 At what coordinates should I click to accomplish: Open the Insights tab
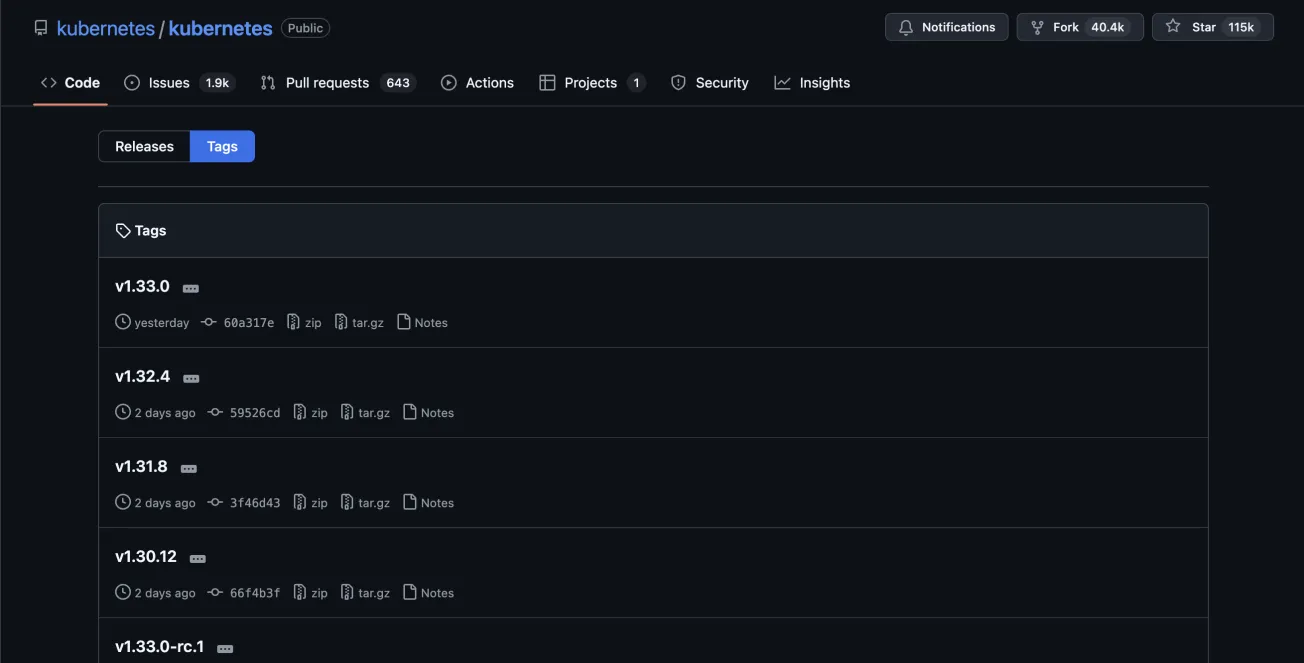[812, 83]
